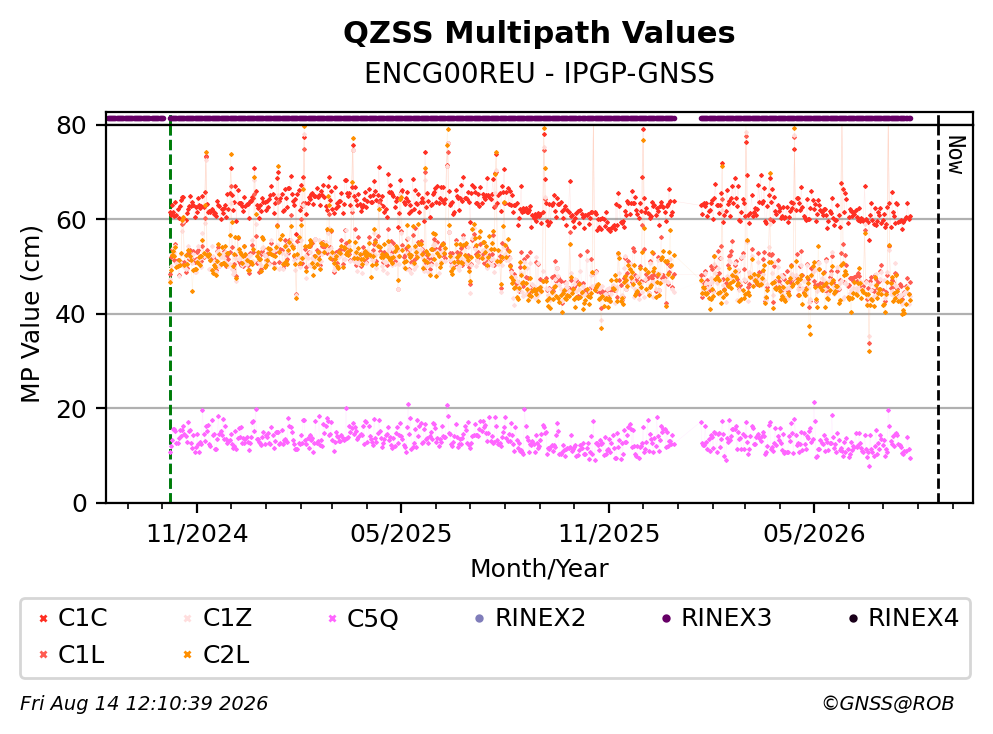Click the C5Q legend label text
Image resolution: width=993 pixels, height=734 pixels.
click(372, 619)
